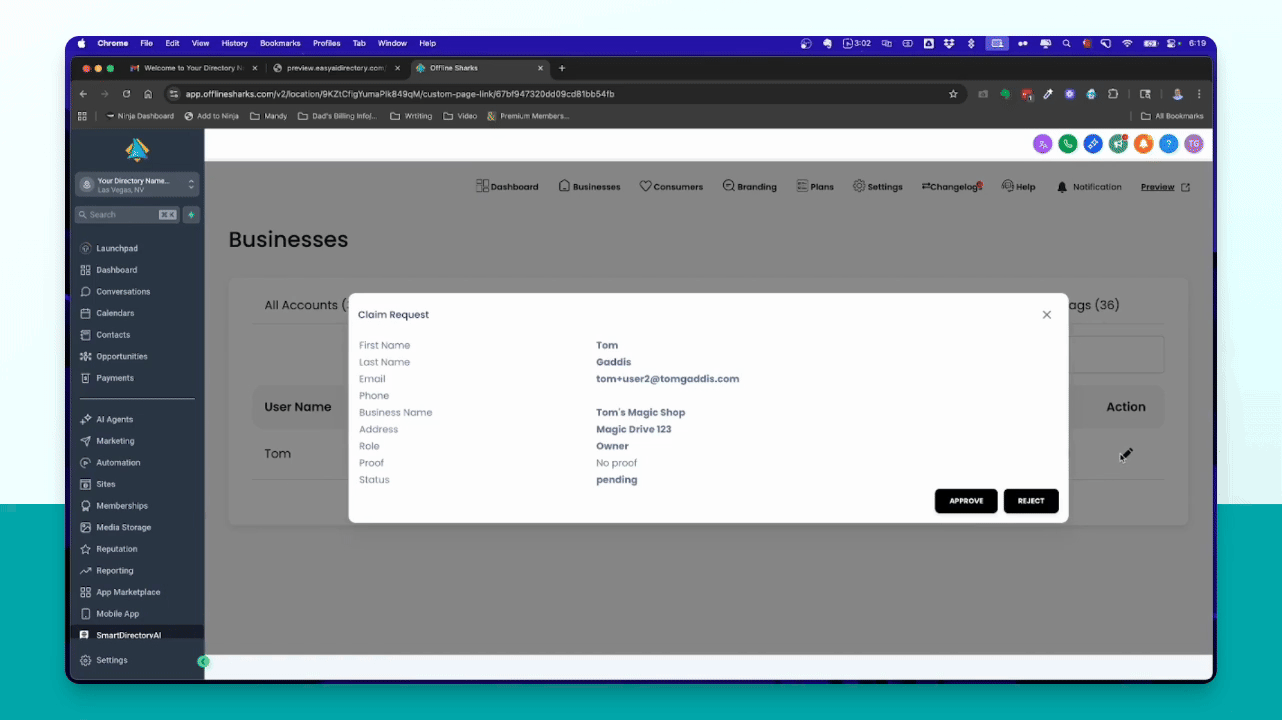Click the sidebar Search field
This screenshot has width=1282, height=720.
(x=127, y=215)
